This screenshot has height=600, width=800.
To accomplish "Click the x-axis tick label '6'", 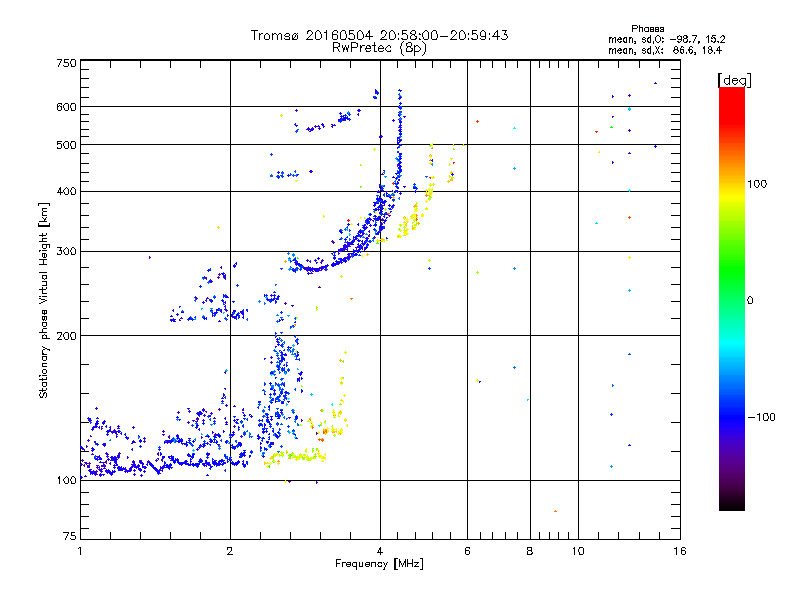I will click(x=467, y=551).
